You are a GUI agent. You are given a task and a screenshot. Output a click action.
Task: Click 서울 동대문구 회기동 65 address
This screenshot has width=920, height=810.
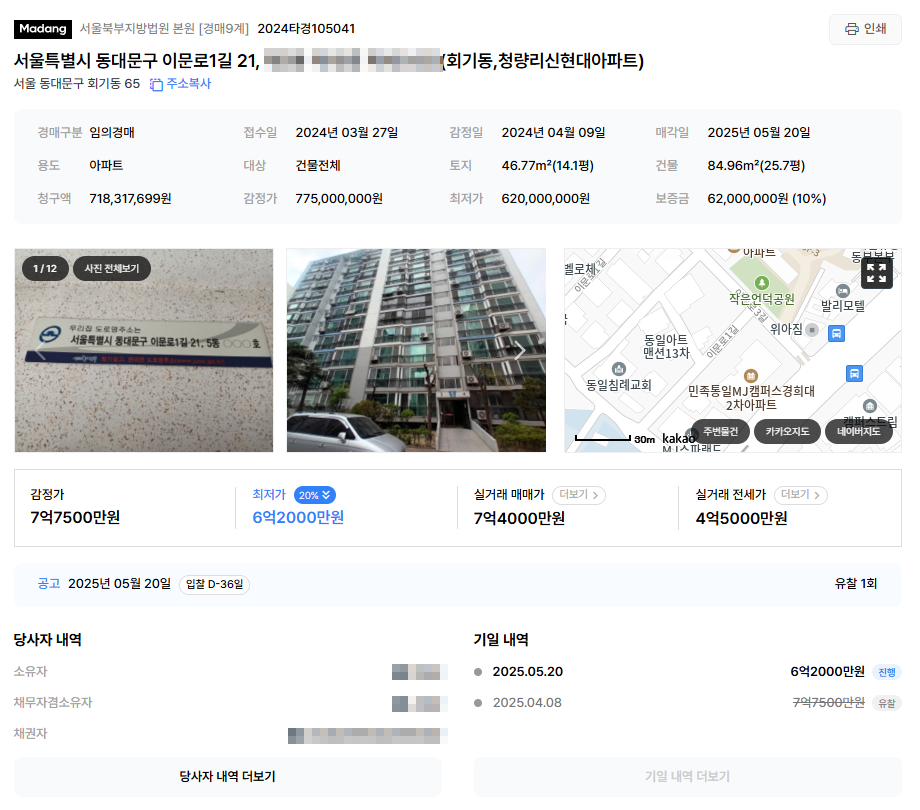coord(77,84)
